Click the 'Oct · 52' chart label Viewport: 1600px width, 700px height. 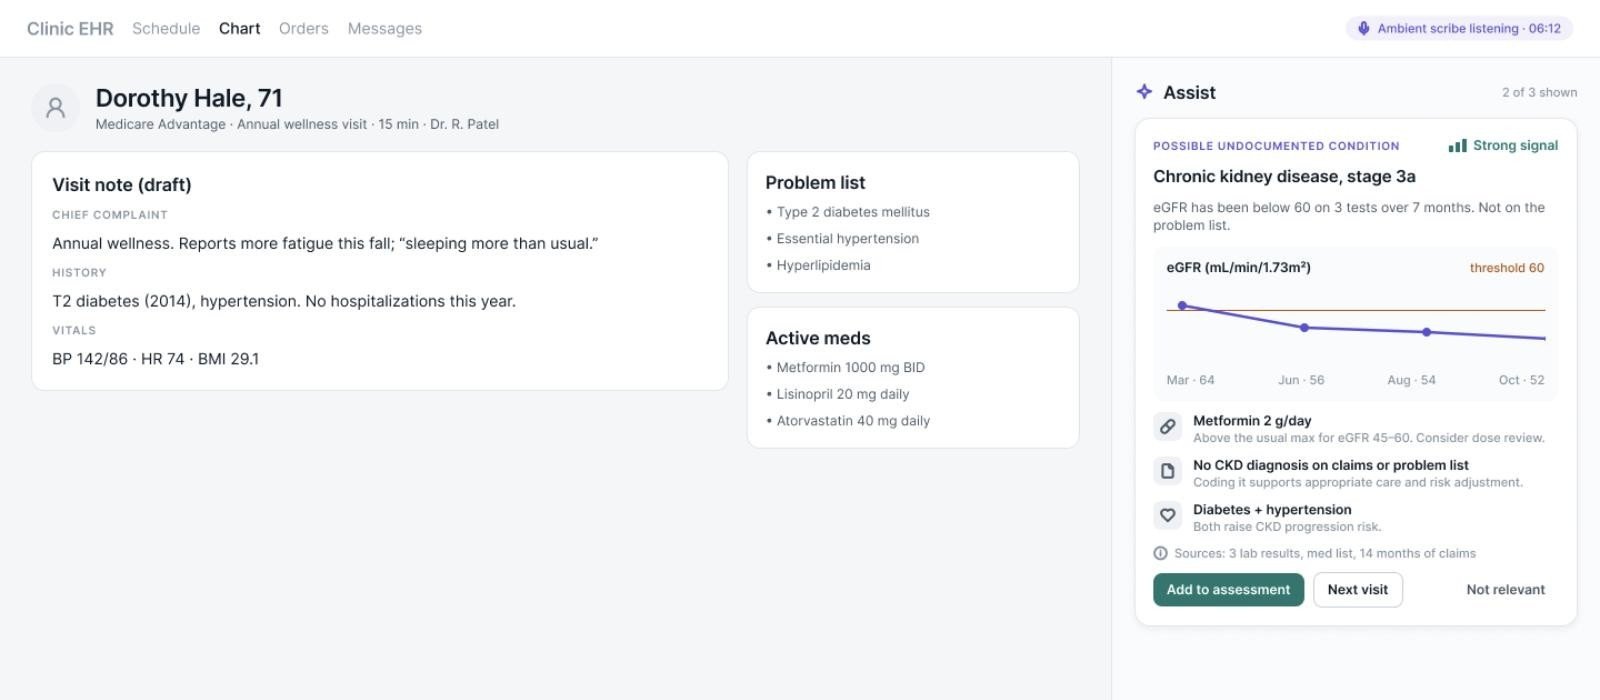1521,380
